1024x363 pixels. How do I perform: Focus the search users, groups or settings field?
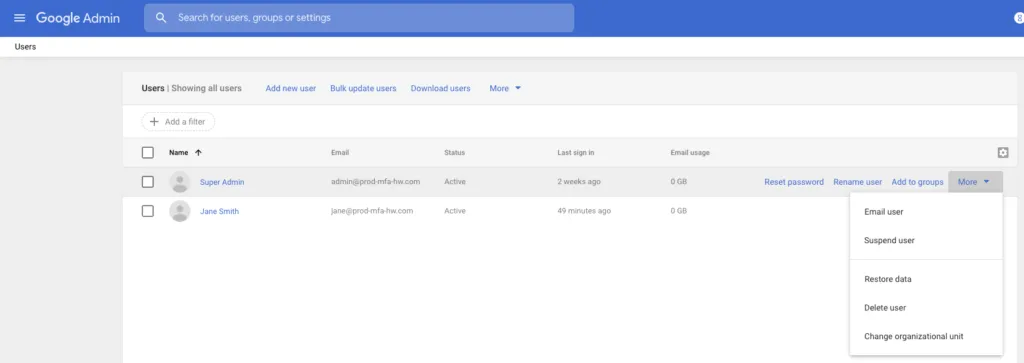coord(359,18)
